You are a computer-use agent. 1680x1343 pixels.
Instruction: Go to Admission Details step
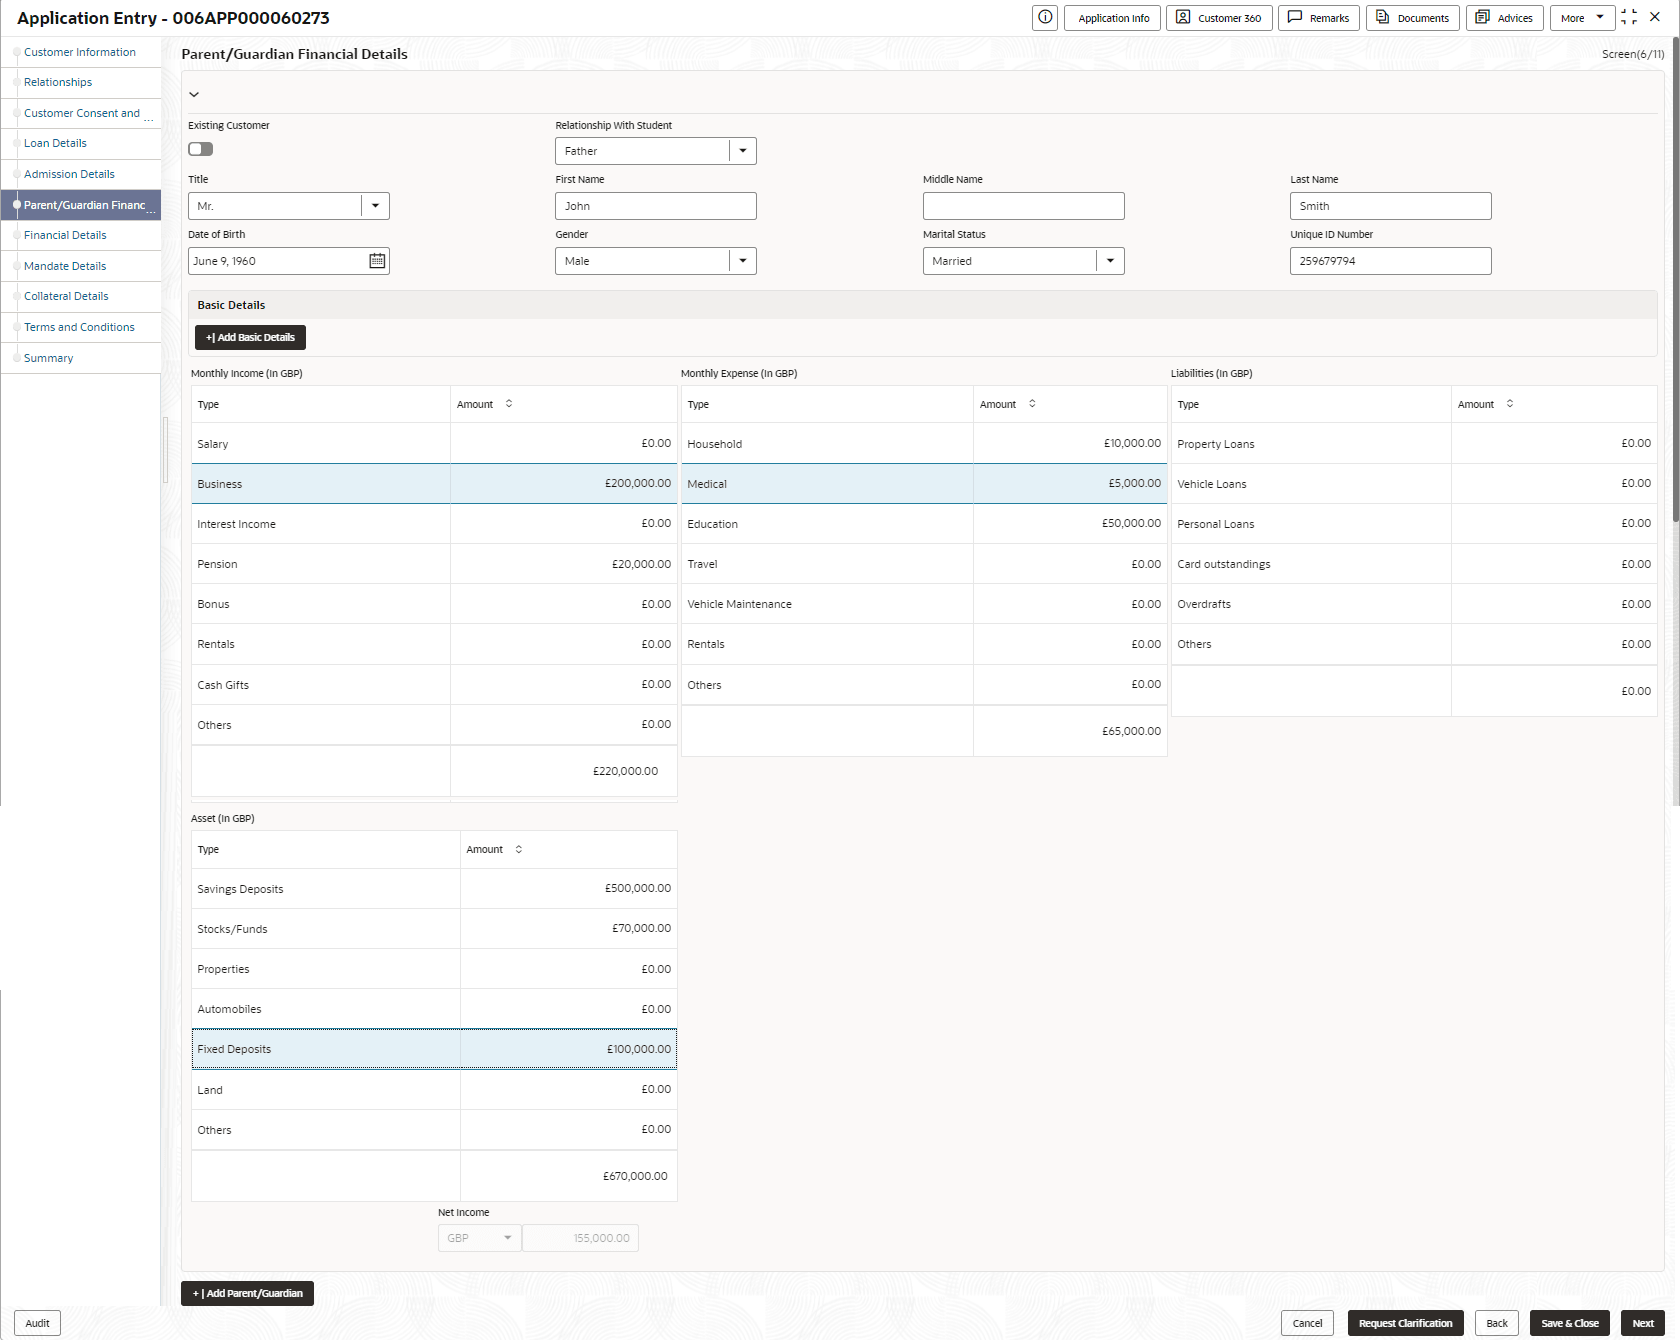pyautogui.click(x=69, y=174)
